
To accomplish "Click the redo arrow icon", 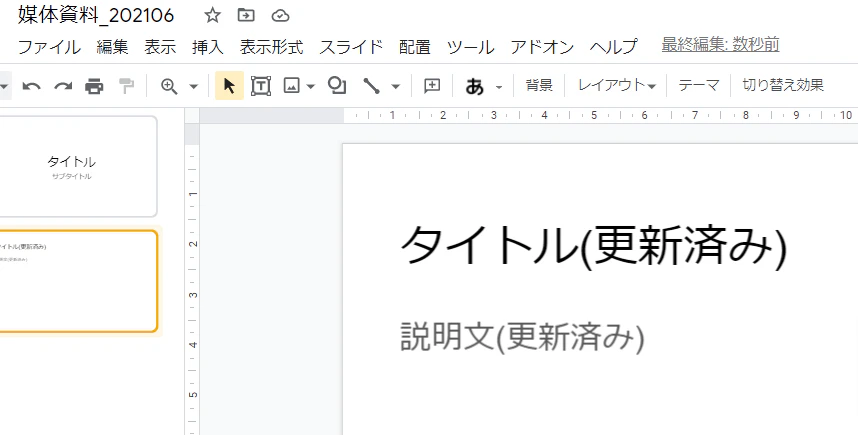I will pyautogui.click(x=63, y=86).
